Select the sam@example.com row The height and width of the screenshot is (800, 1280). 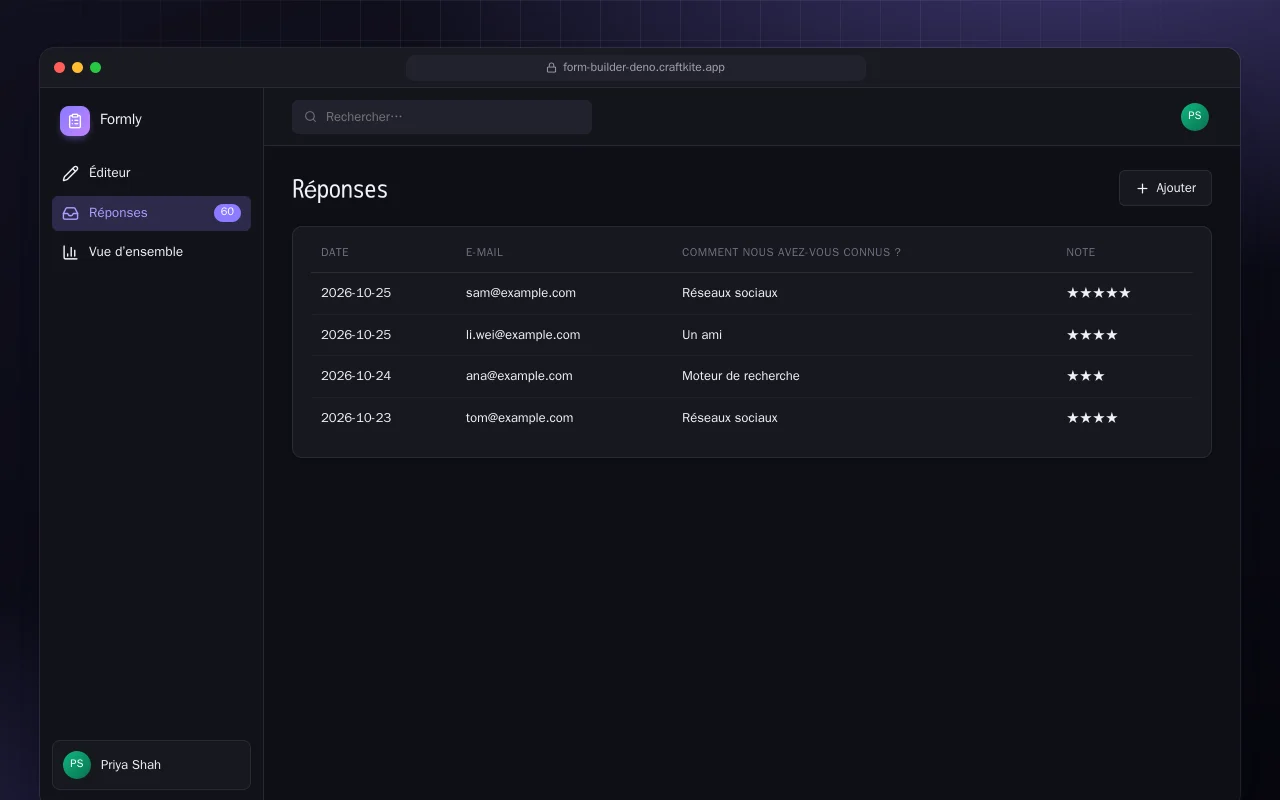(752, 293)
